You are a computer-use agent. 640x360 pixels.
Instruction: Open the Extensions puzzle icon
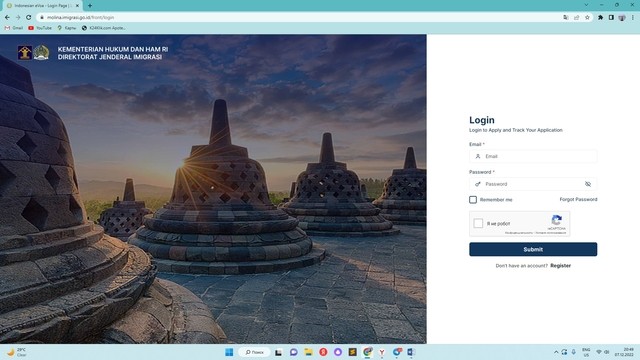click(600, 18)
